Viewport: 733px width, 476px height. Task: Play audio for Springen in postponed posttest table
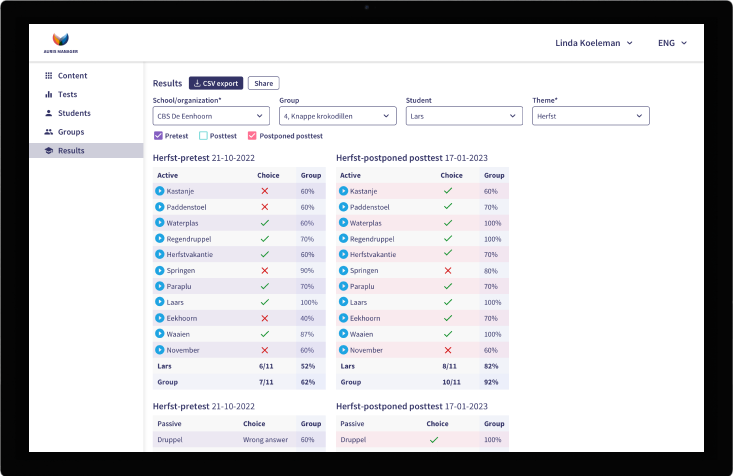point(344,270)
